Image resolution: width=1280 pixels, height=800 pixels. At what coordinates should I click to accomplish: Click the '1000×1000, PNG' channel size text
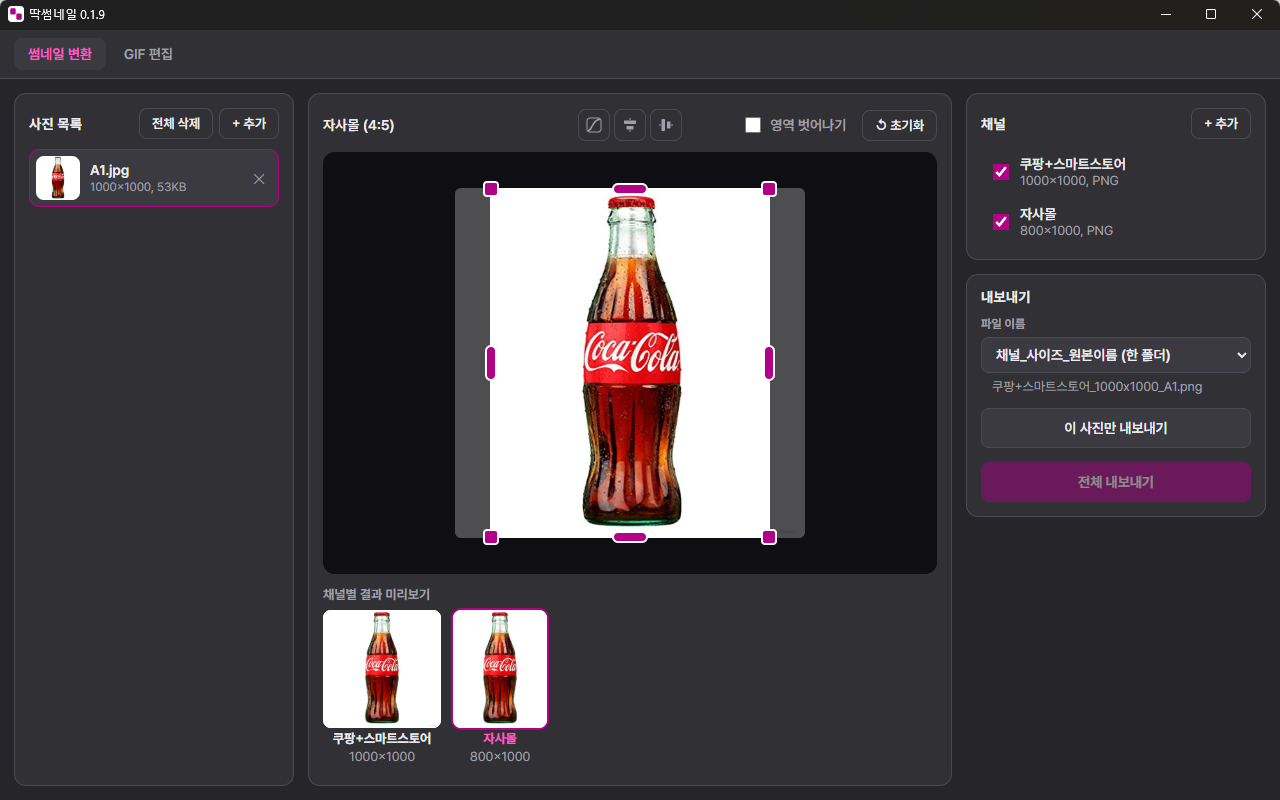pyautogui.click(x=1069, y=181)
